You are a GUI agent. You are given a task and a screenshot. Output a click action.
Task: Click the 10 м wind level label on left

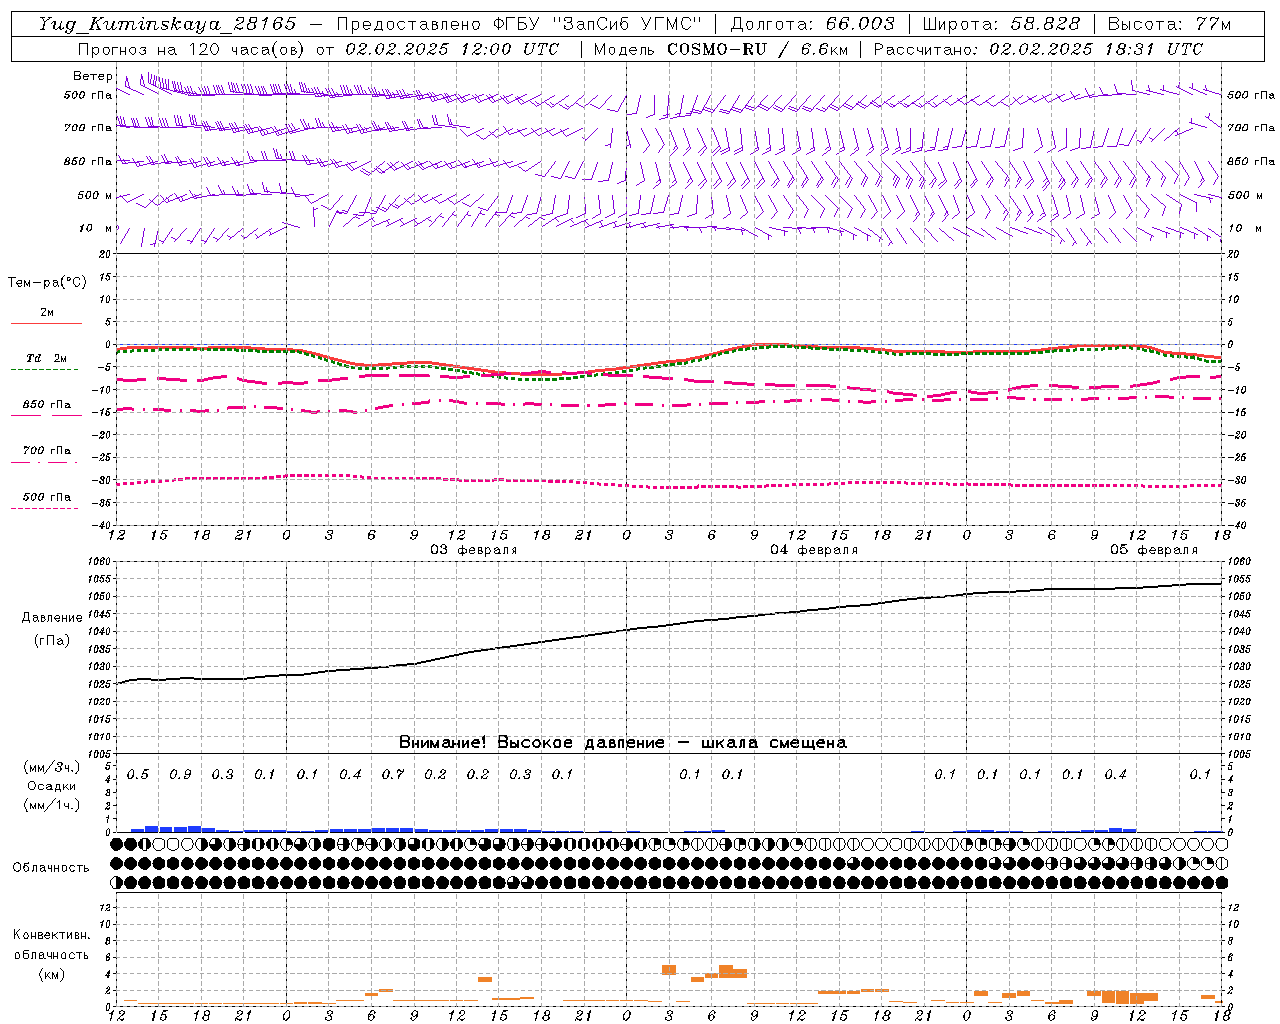tap(96, 229)
